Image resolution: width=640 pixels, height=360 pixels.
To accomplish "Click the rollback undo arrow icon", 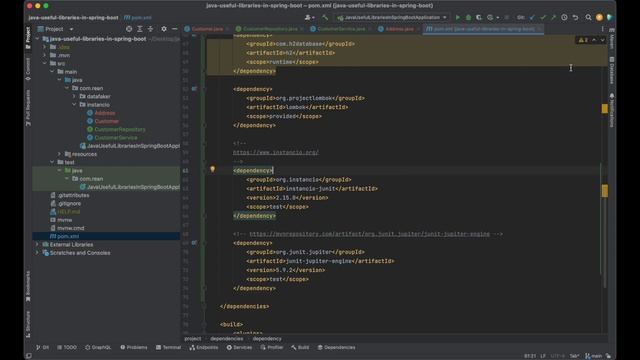I will coord(575,18).
